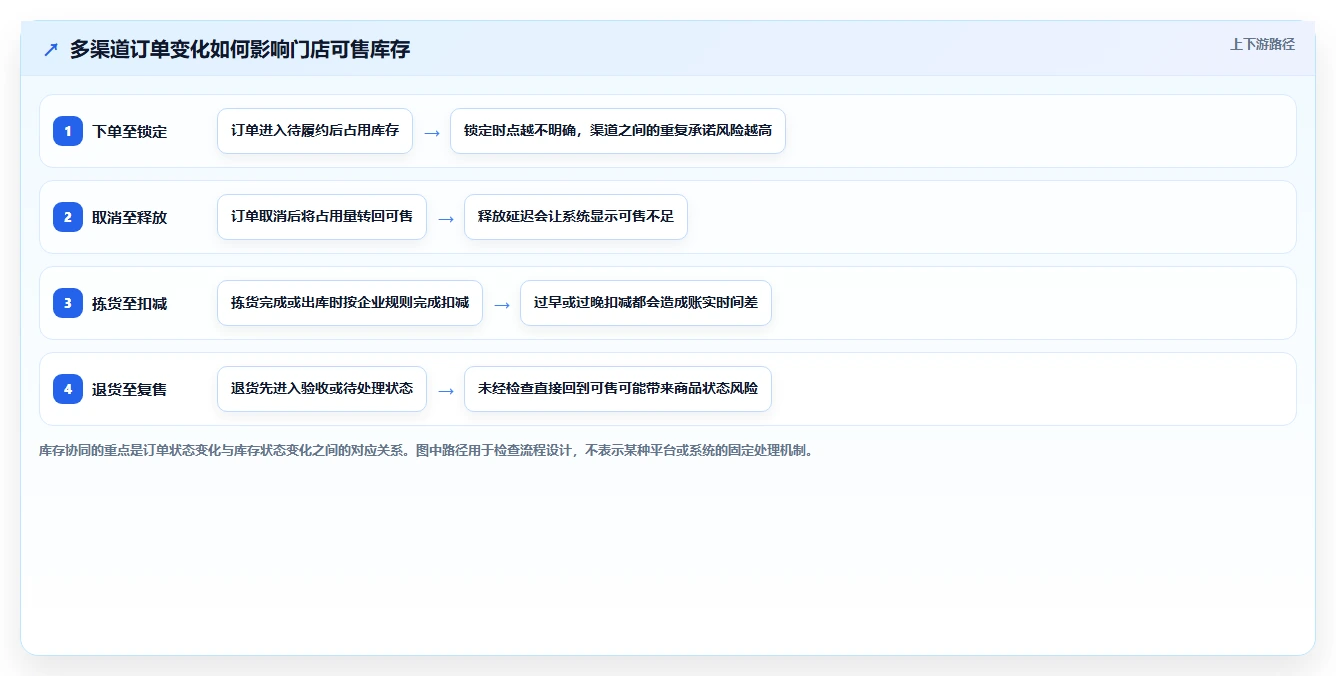Click the 订单取消后将占用量转回可售 box
Viewport: 1336px width, 676px height.
pos(322,217)
